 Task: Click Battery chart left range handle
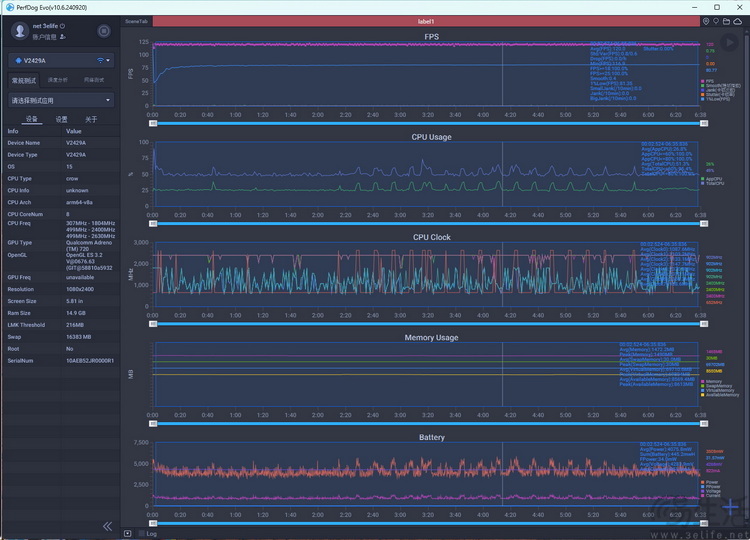click(153, 524)
